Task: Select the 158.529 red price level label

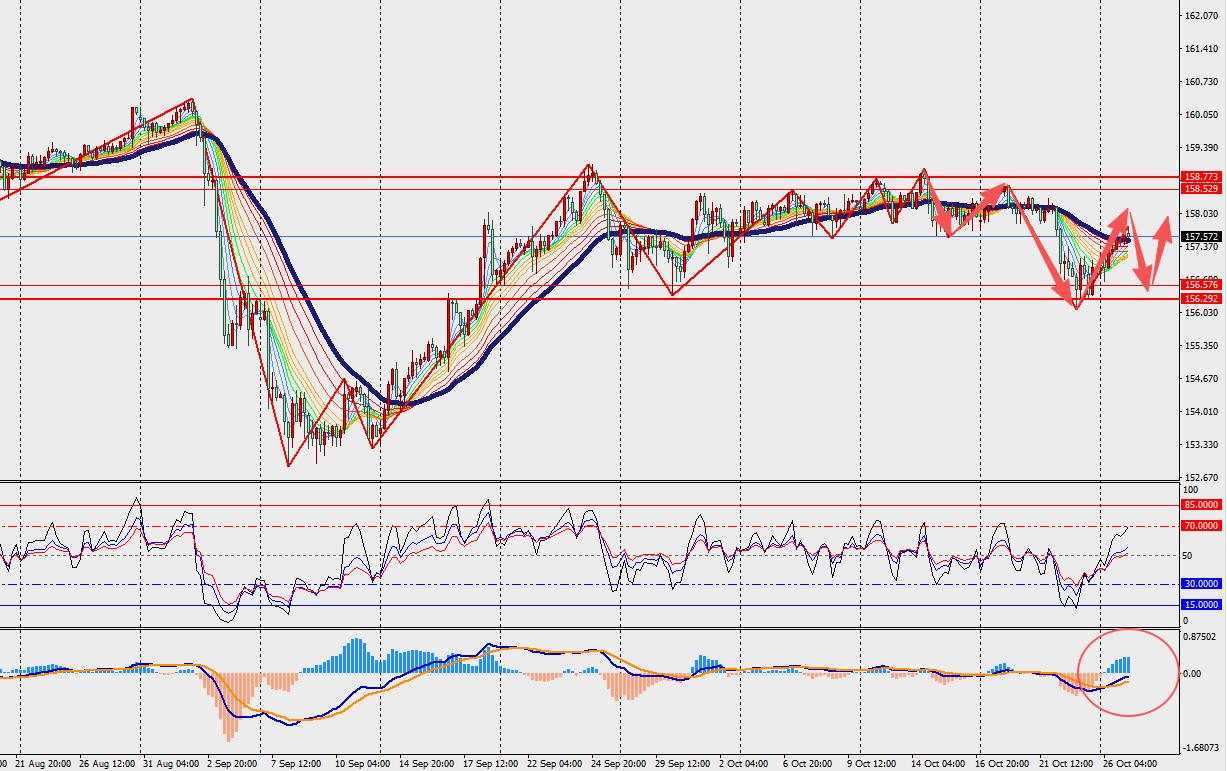Action: (1200, 188)
